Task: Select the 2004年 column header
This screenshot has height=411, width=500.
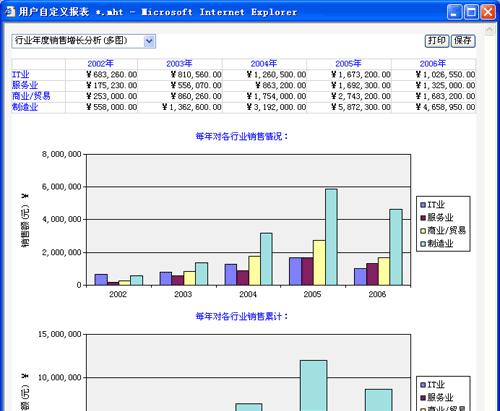Action: pos(264,63)
